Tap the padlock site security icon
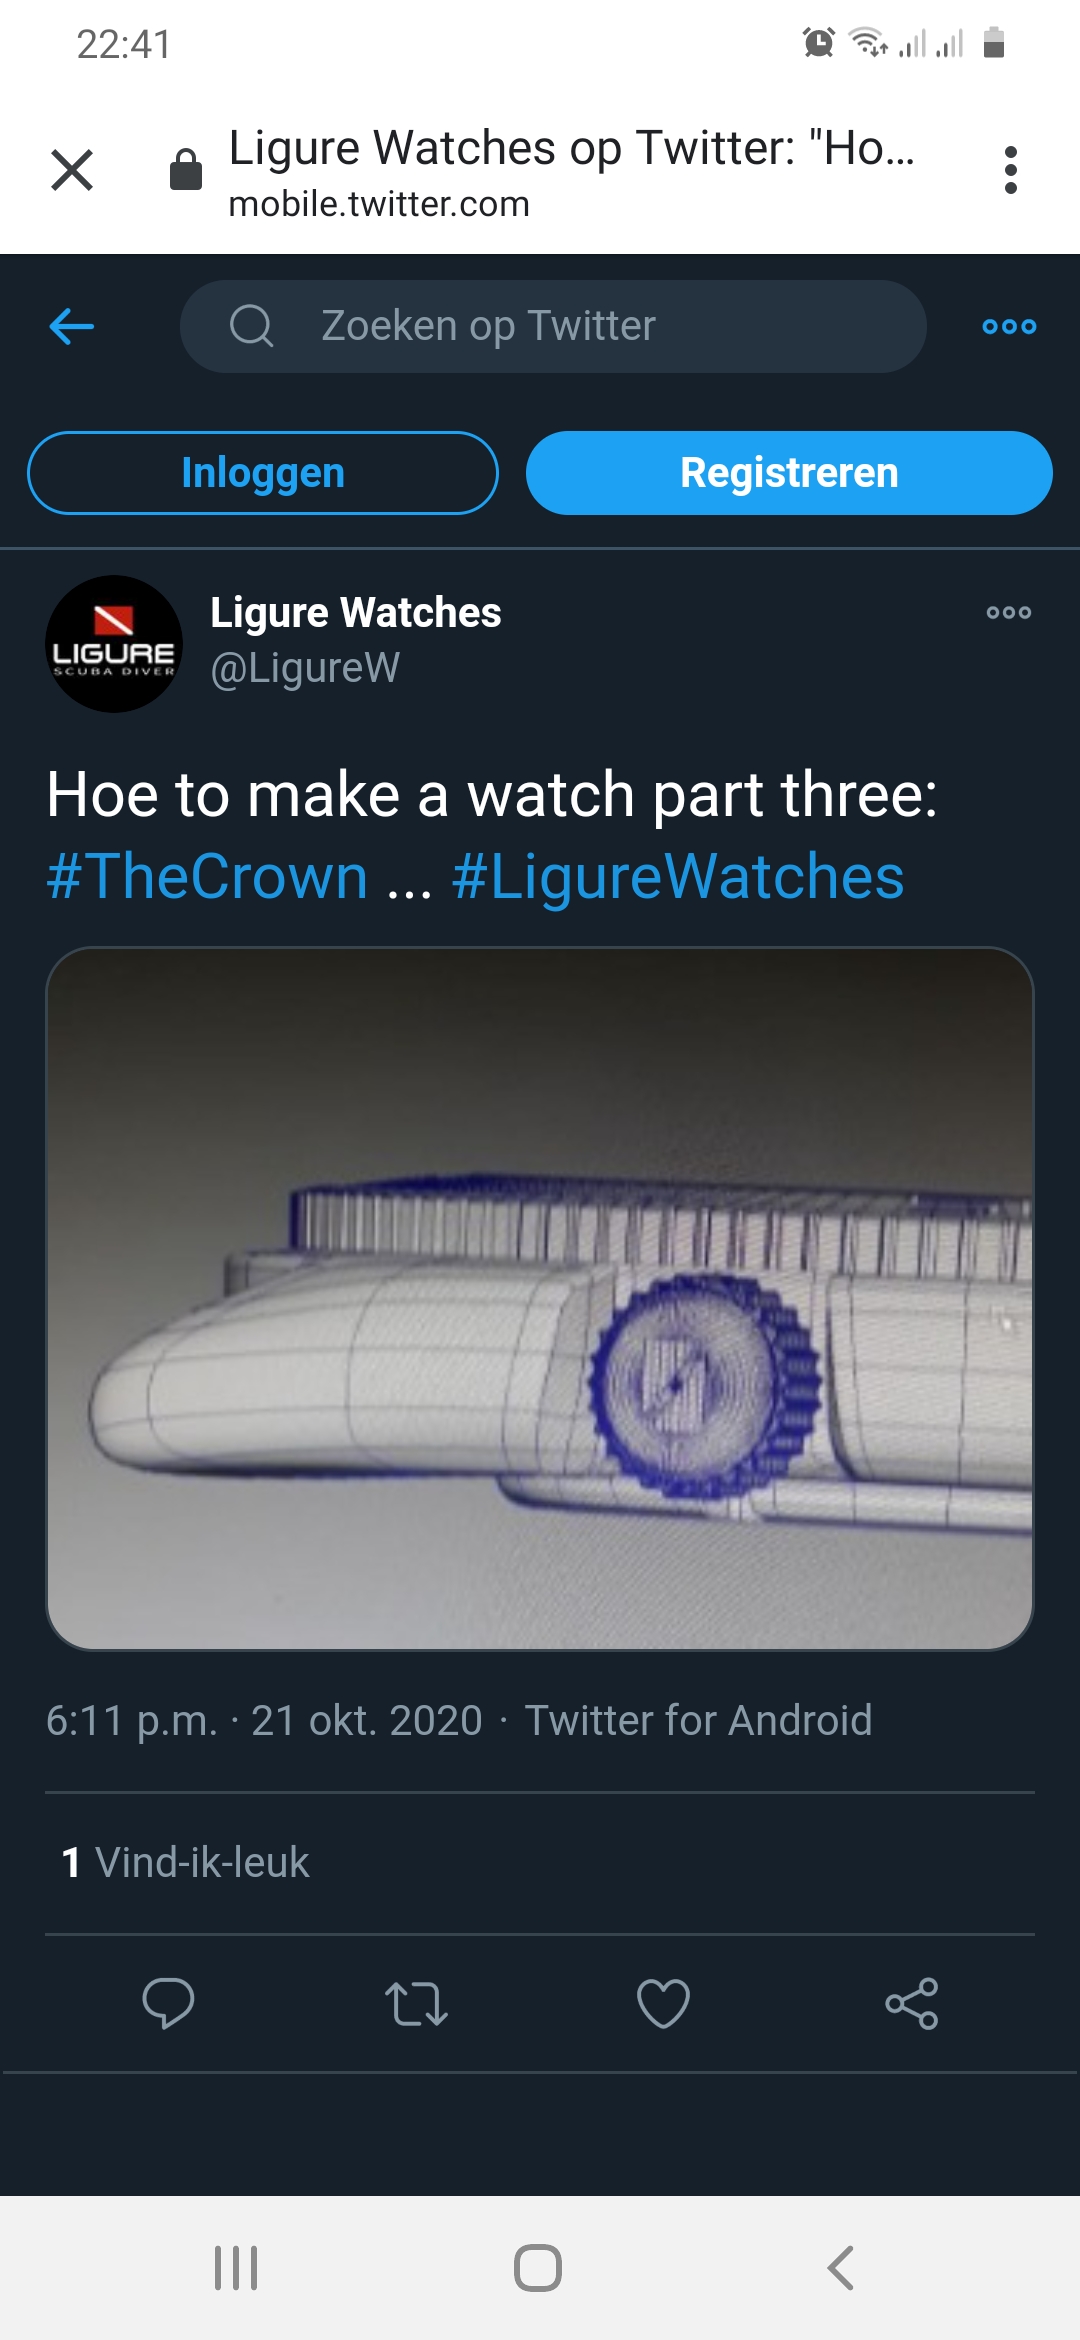This screenshot has height=2340, width=1080. point(186,169)
